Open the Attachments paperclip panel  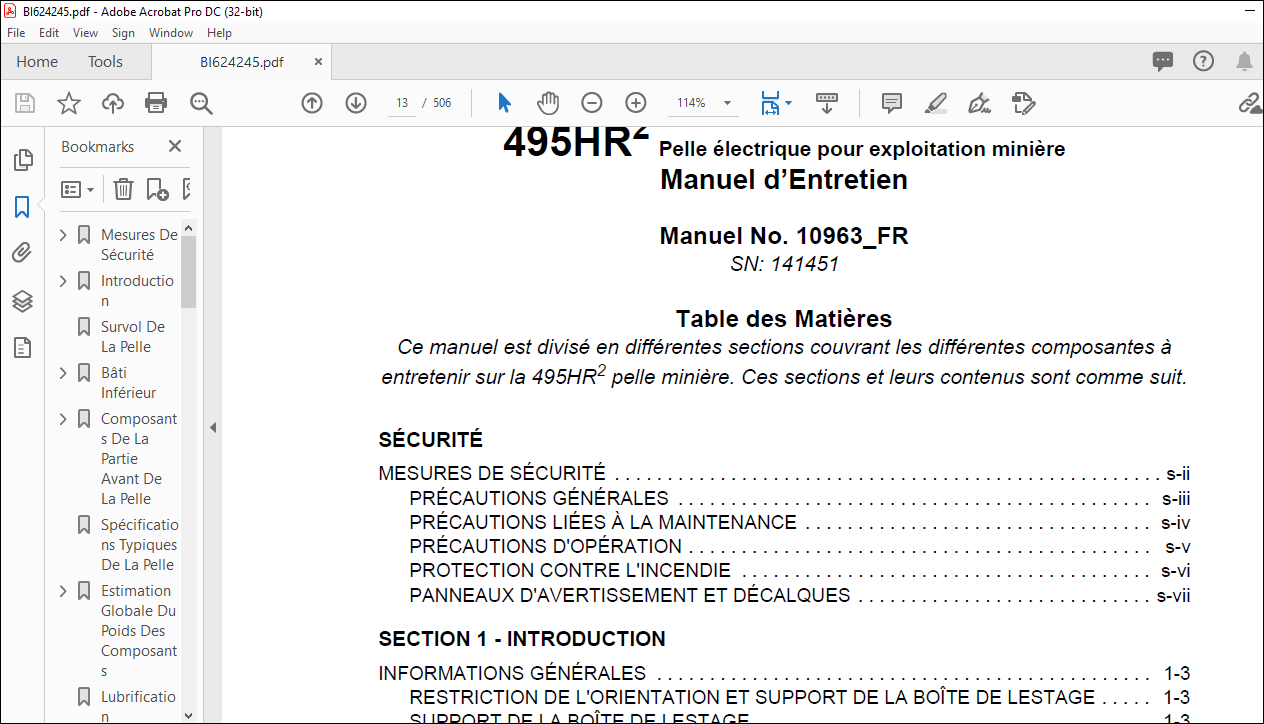click(x=22, y=253)
